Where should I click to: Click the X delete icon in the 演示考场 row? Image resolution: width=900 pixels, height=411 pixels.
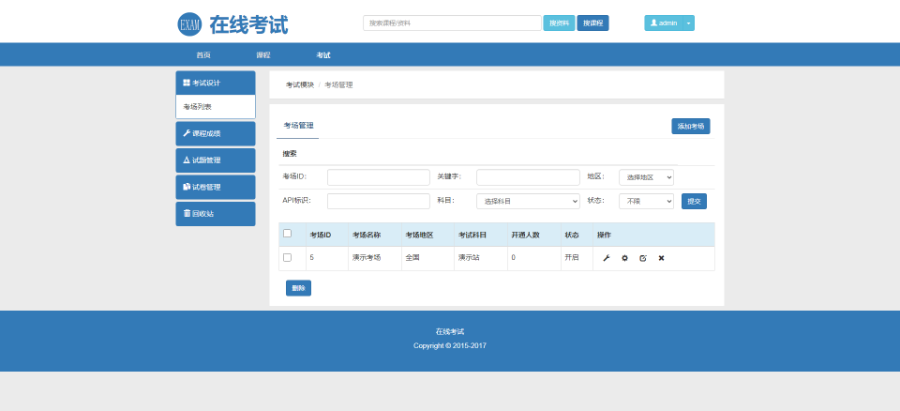(x=661, y=258)
